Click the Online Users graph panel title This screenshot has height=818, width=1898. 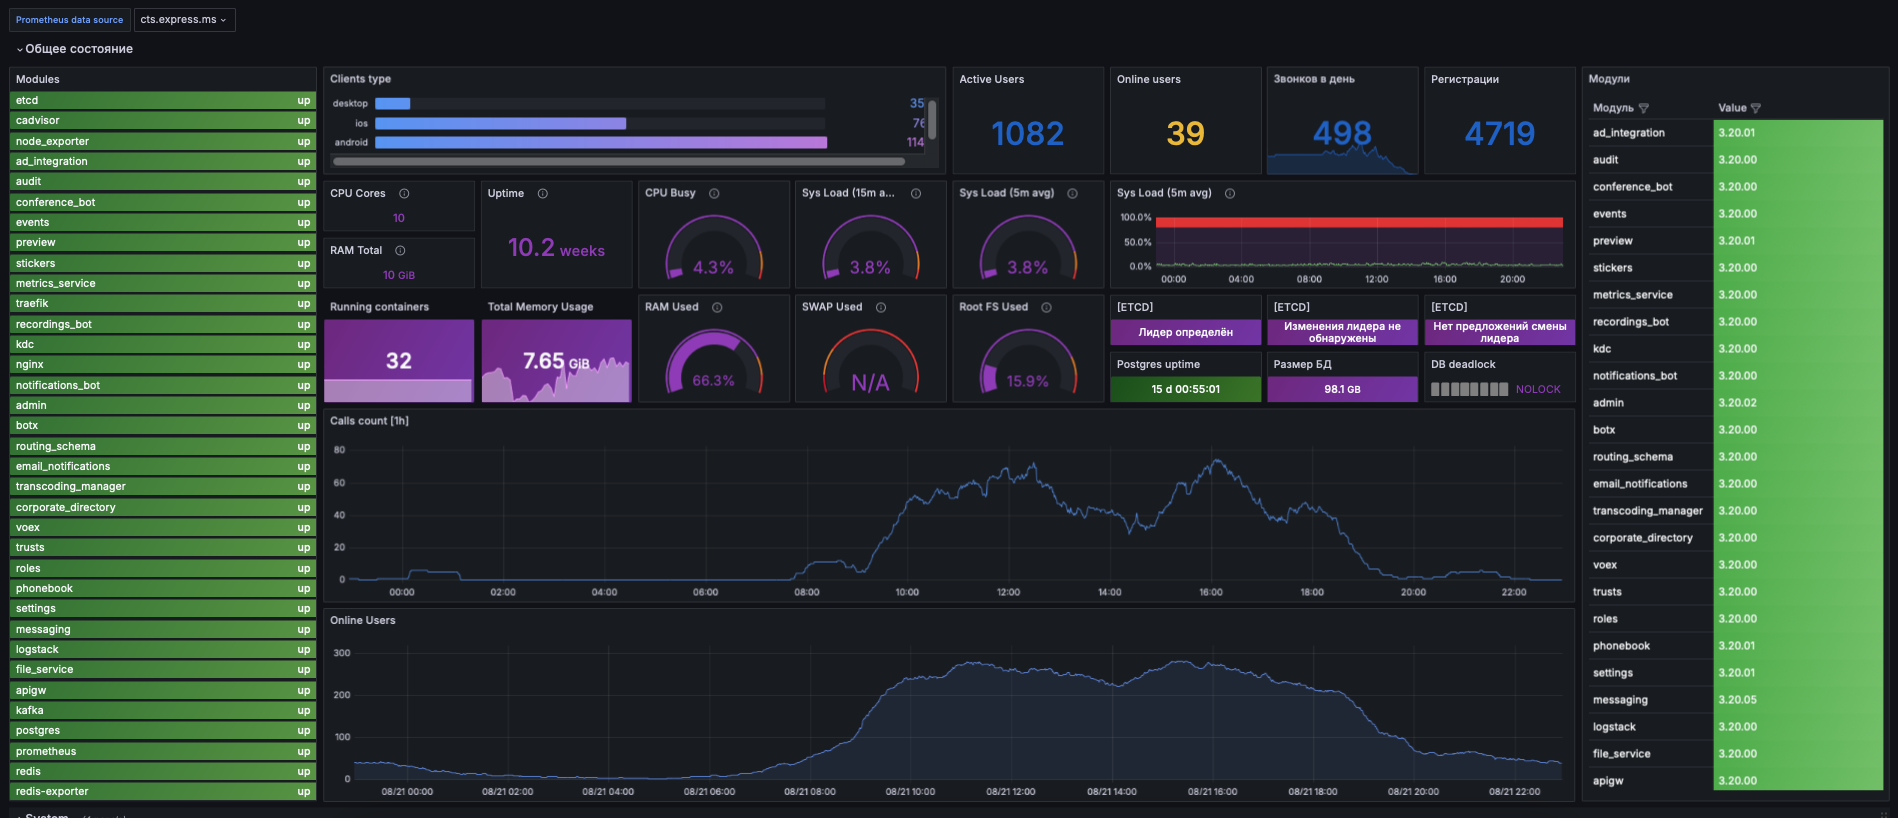[363, 620]
